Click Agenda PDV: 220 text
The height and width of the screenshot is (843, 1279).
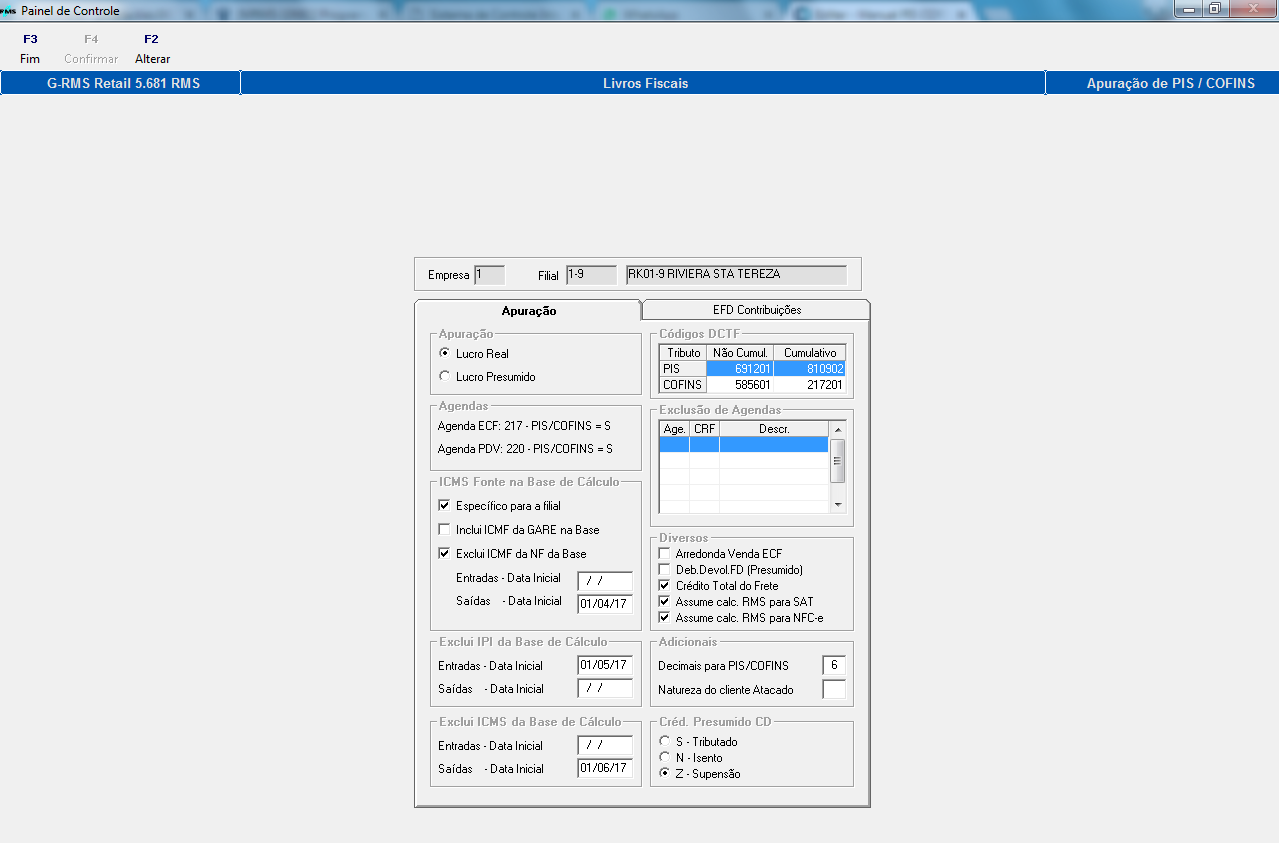pyautogui.click(x=525, y=449)
